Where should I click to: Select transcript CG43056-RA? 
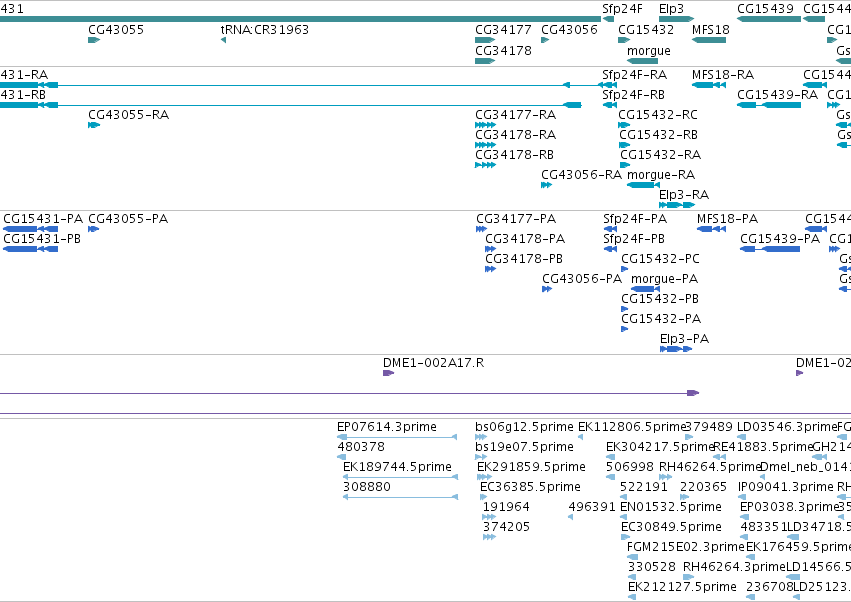(x=581, y=175)
